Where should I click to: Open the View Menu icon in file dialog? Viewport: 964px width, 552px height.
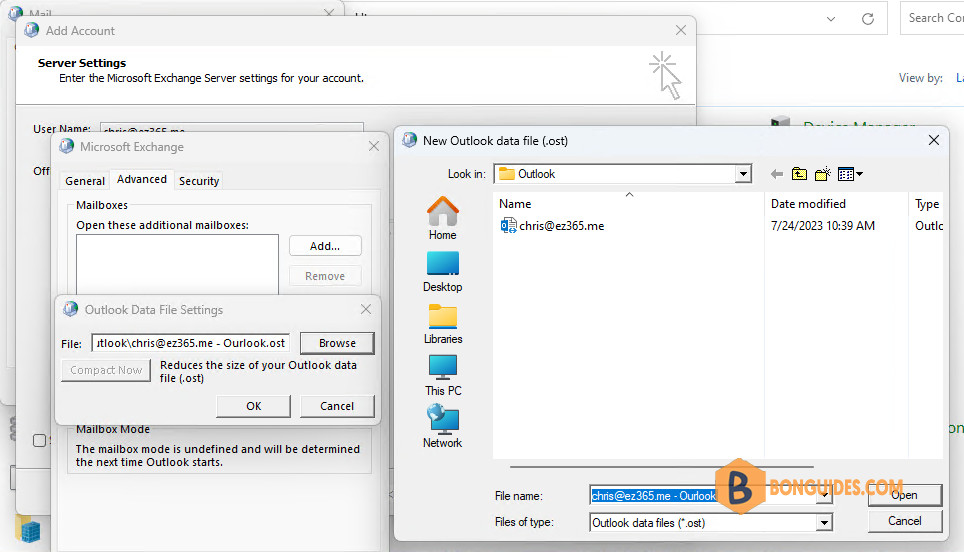click(x=850, y=174)
